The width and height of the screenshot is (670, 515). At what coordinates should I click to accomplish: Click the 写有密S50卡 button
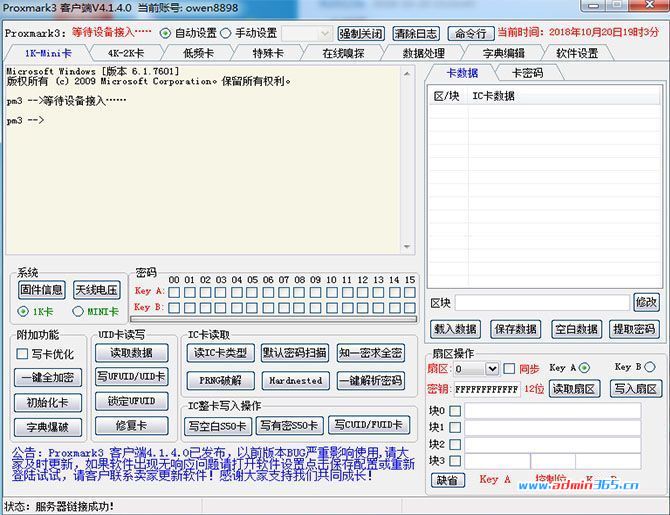point(289,426)
